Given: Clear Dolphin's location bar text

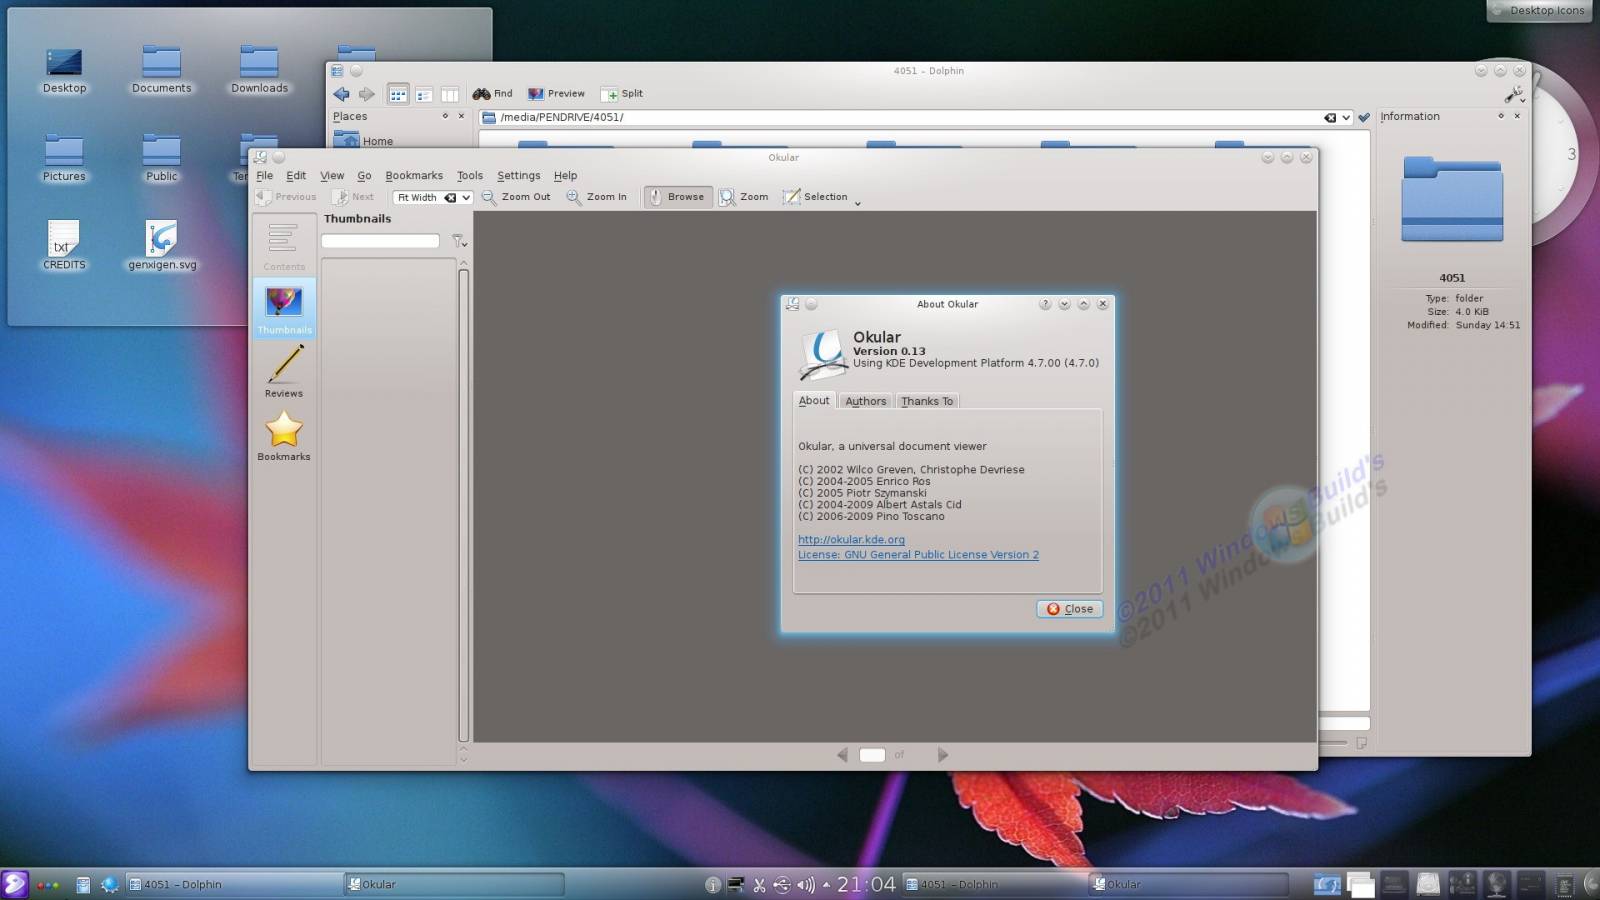Looking at the screenshot, I should pos(1330,118).
